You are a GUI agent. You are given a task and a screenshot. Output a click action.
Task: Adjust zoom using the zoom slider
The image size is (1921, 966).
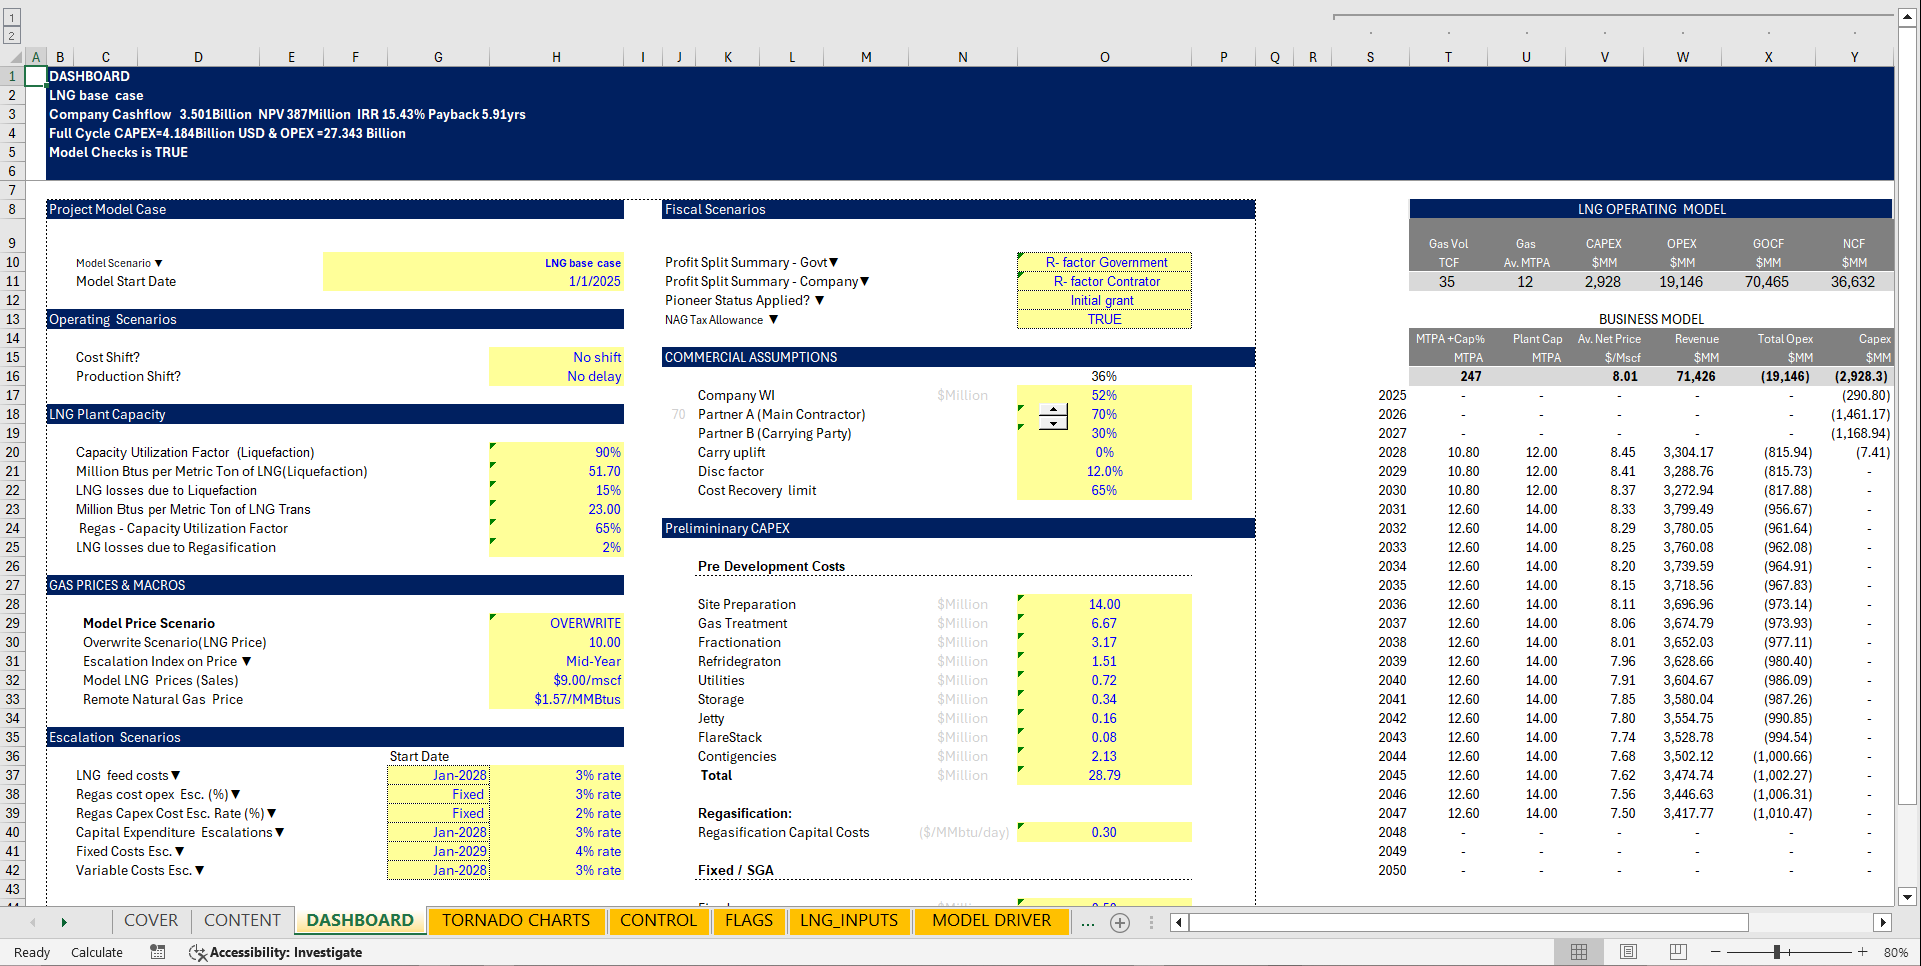coord(1778,952)
